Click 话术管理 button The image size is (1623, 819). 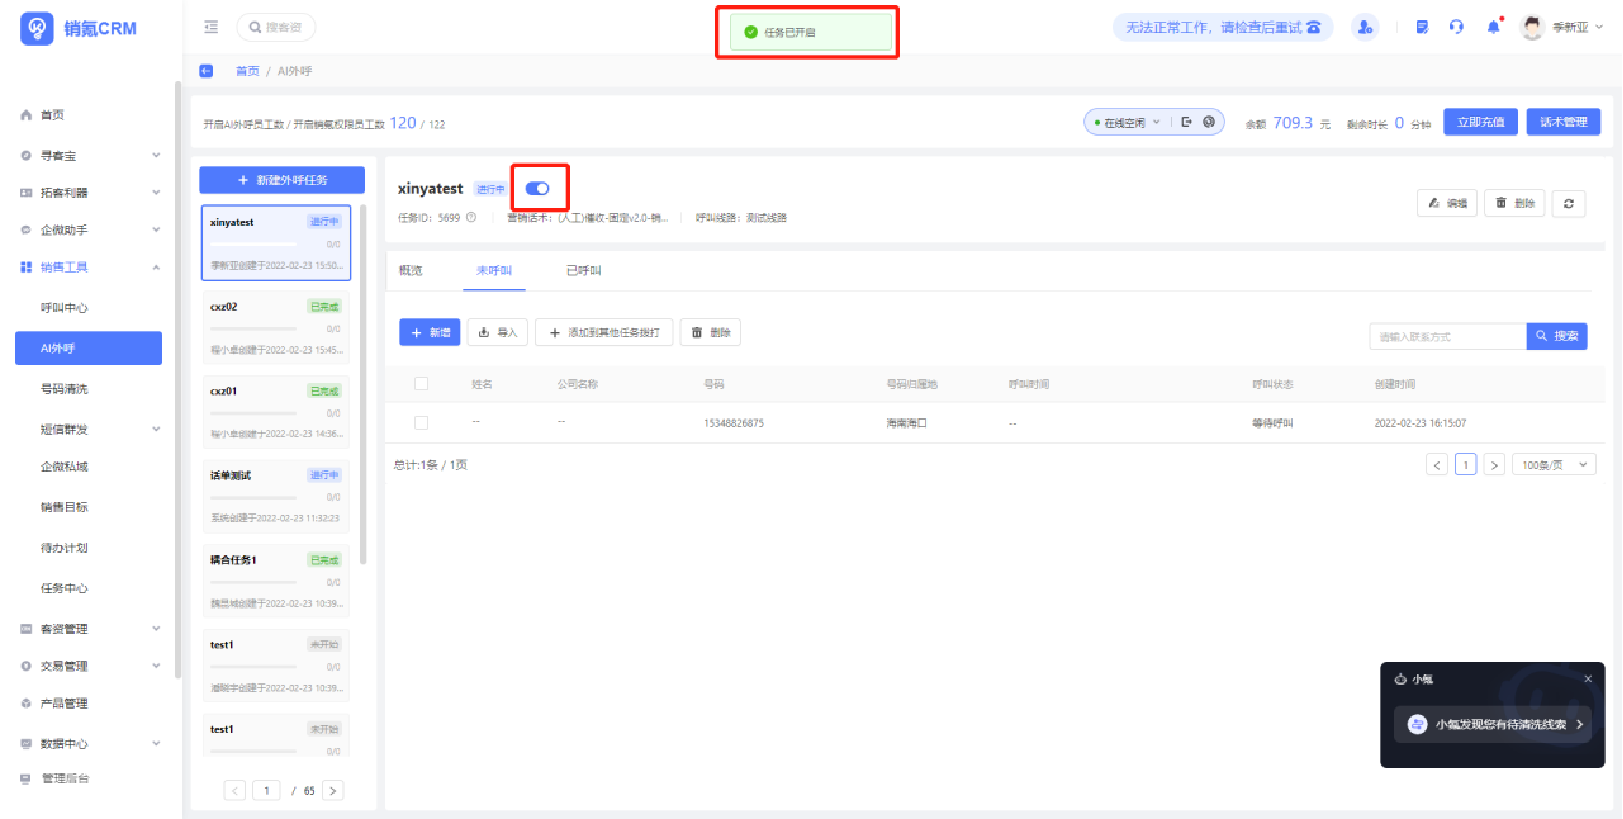1563,122
